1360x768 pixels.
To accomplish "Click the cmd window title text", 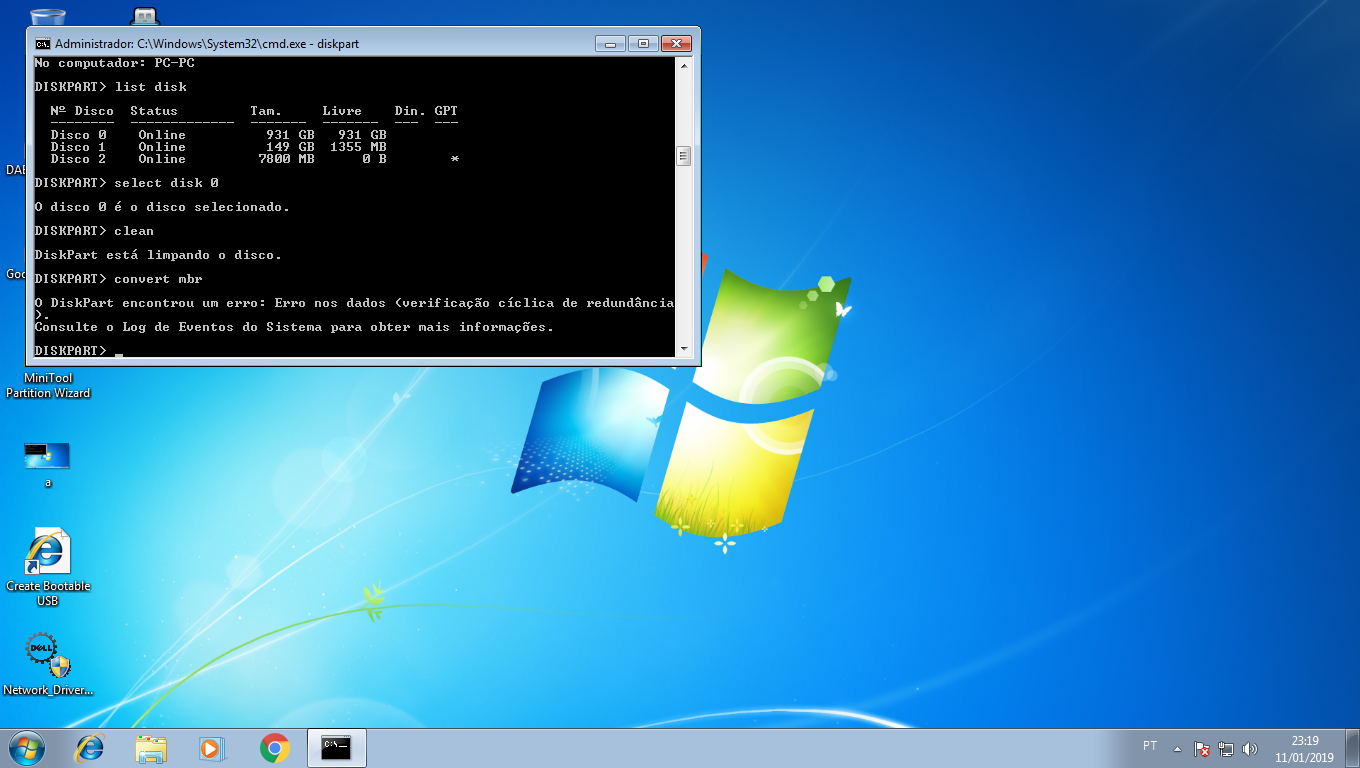I will (207, 44).
